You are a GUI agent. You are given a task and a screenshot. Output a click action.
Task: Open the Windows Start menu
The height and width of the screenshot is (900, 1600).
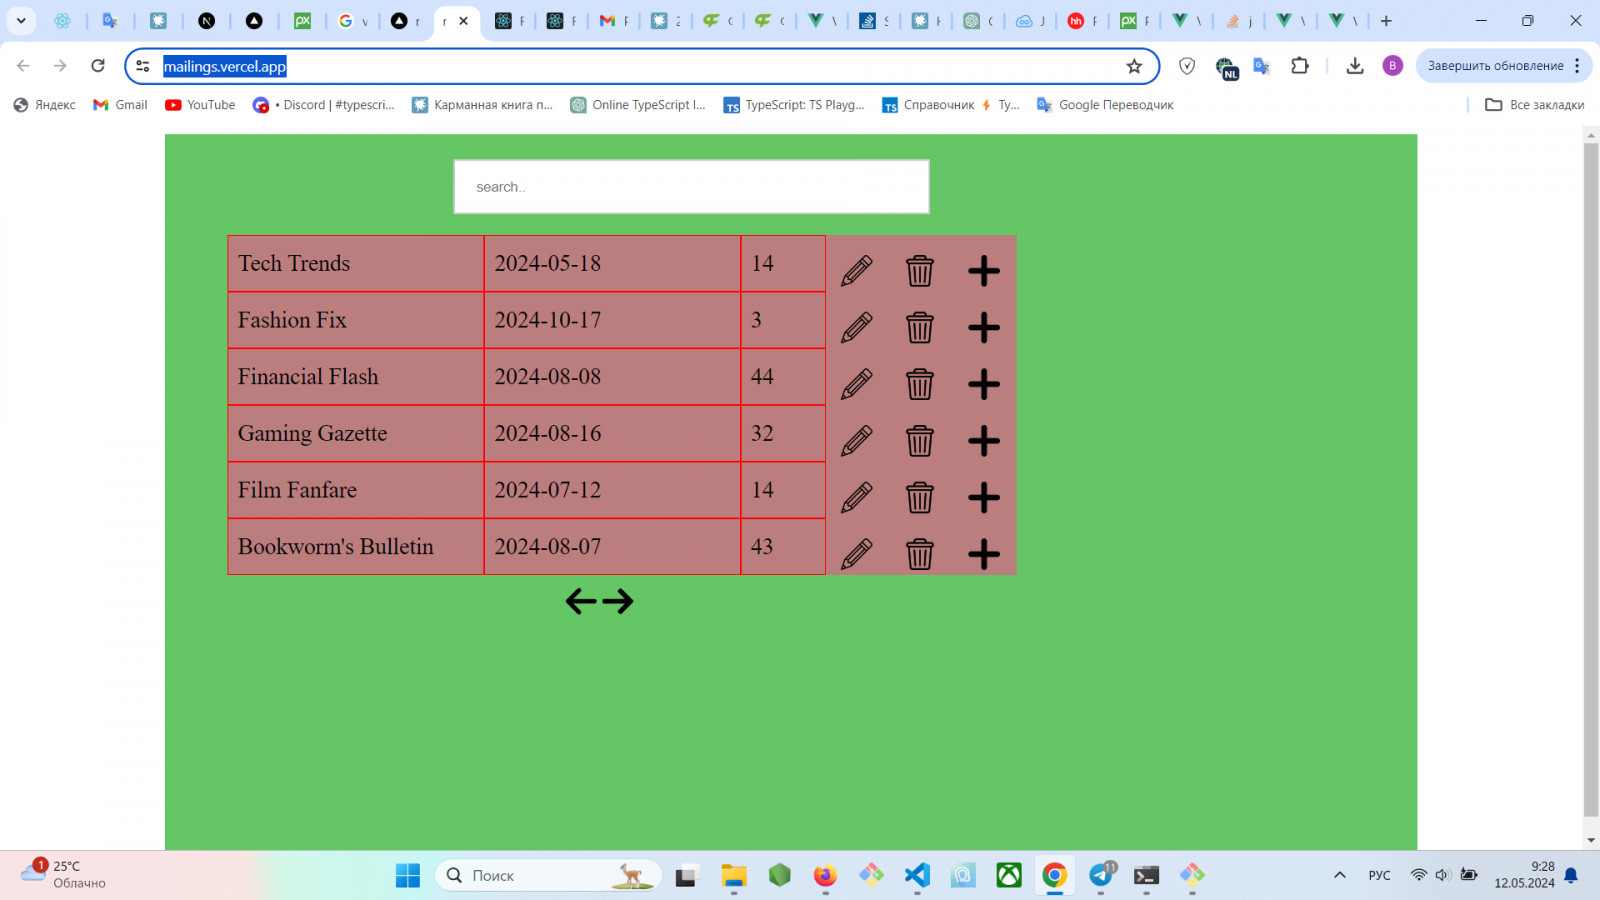click(x=408, y=876)
